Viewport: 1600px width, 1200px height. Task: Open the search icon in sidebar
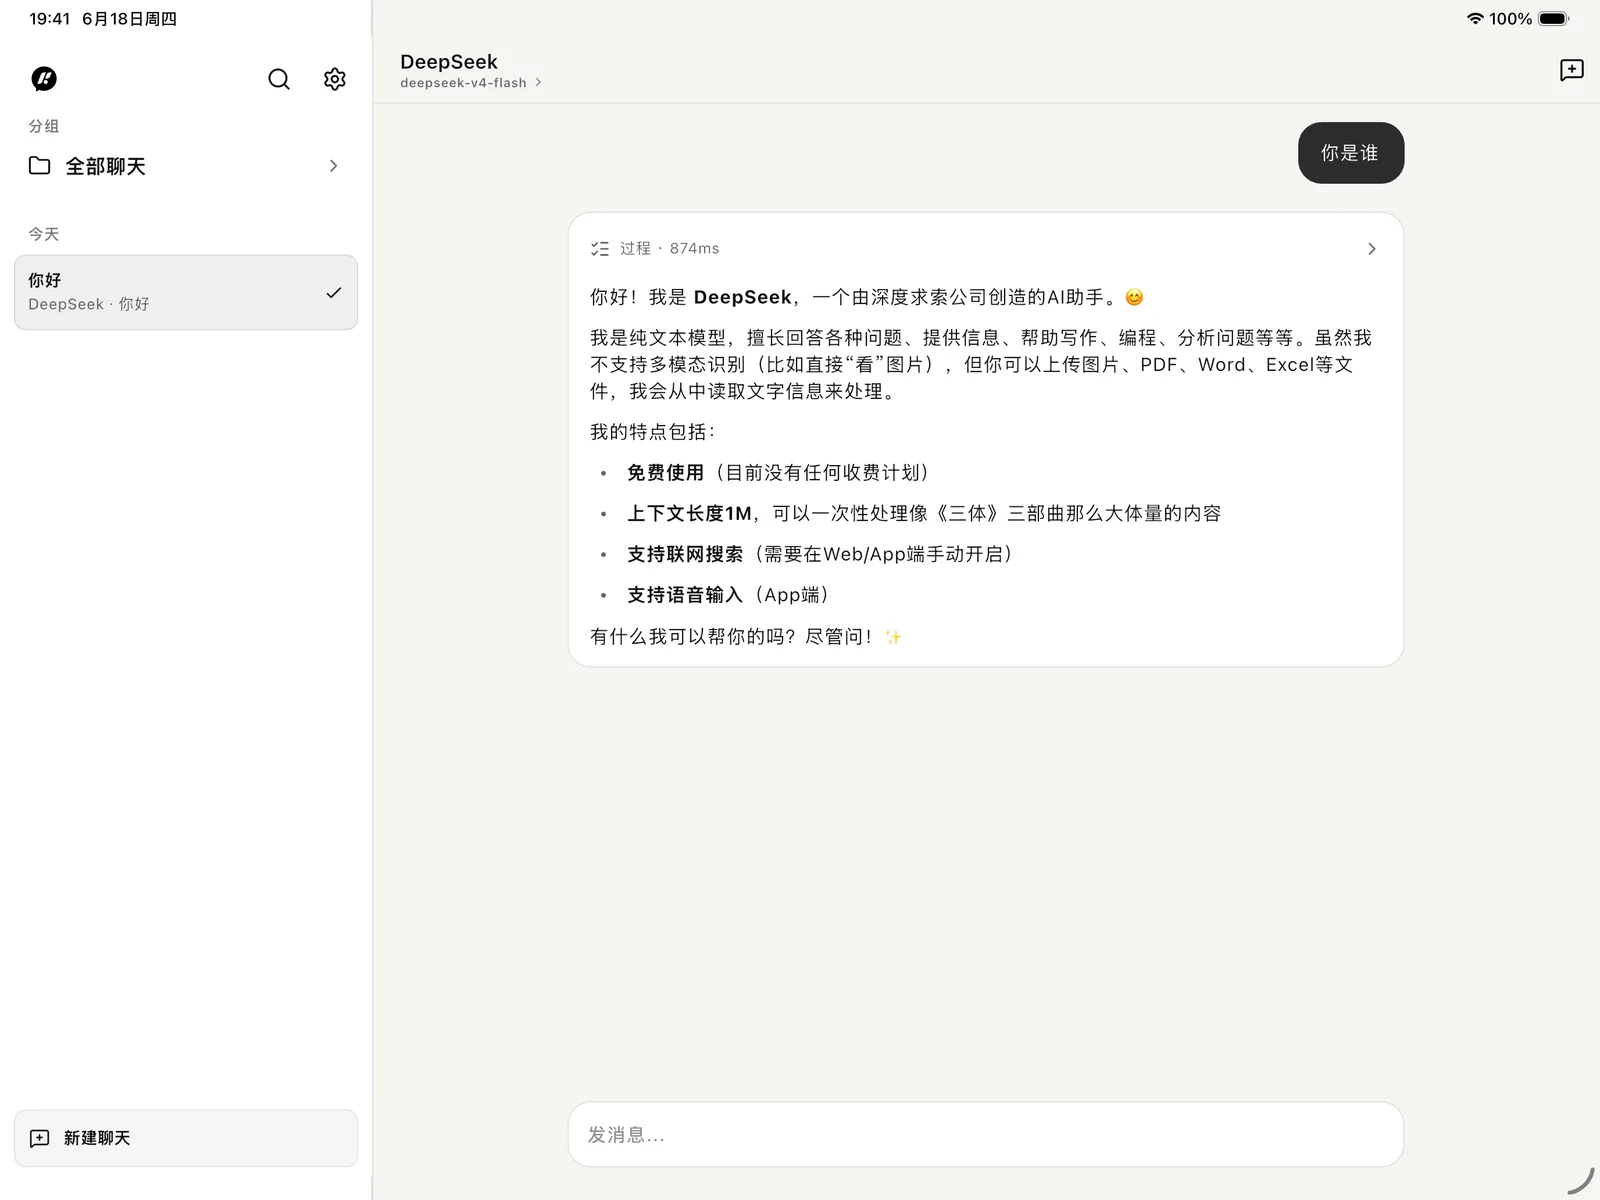tap(279, 79)
